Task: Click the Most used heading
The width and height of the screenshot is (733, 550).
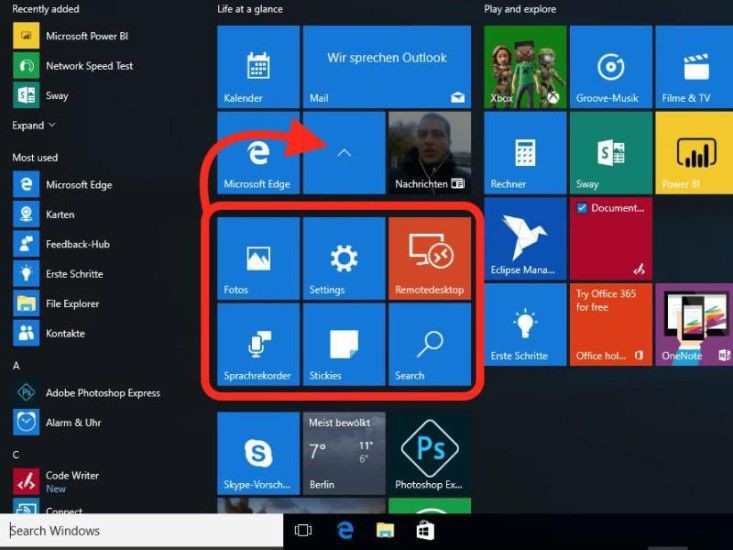Action: [35, 157]
